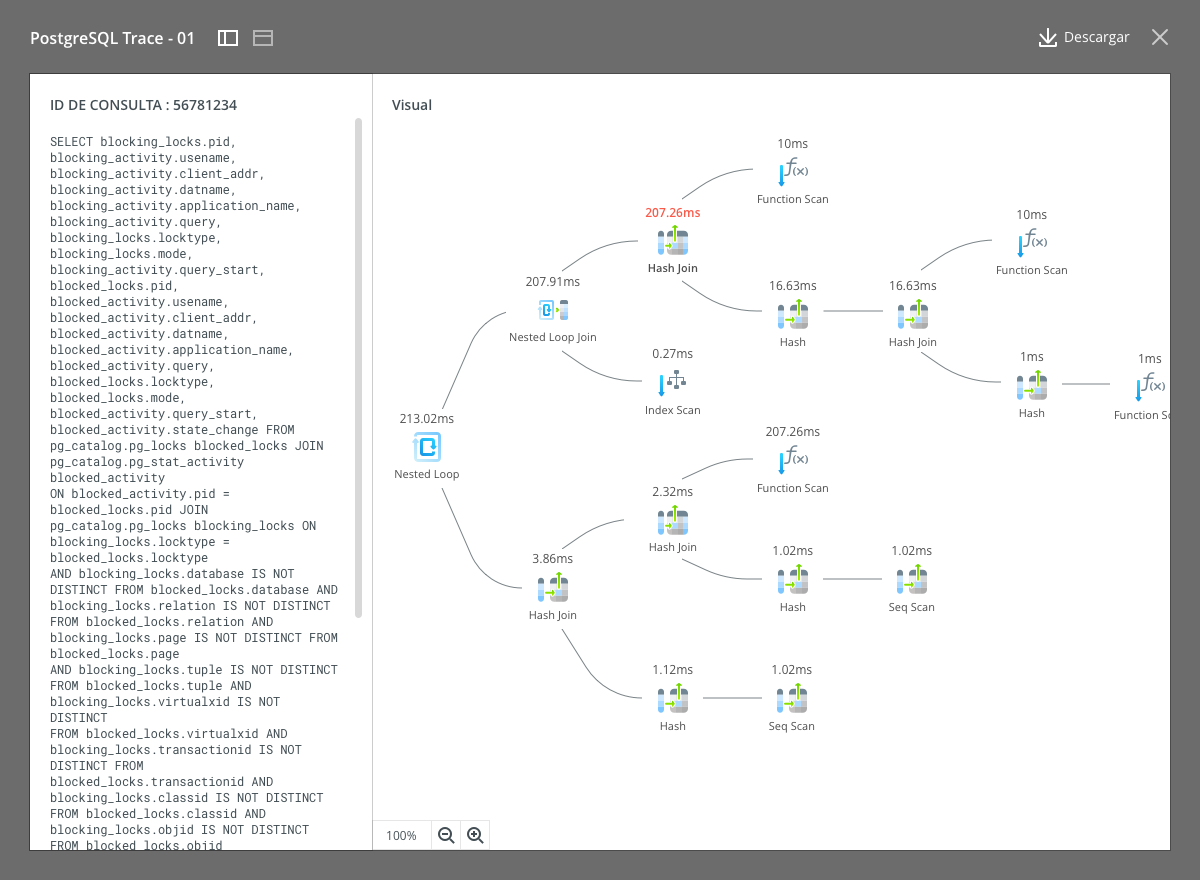Click query line 'SELECT blocking_locks.pid,'

(143, 142)
